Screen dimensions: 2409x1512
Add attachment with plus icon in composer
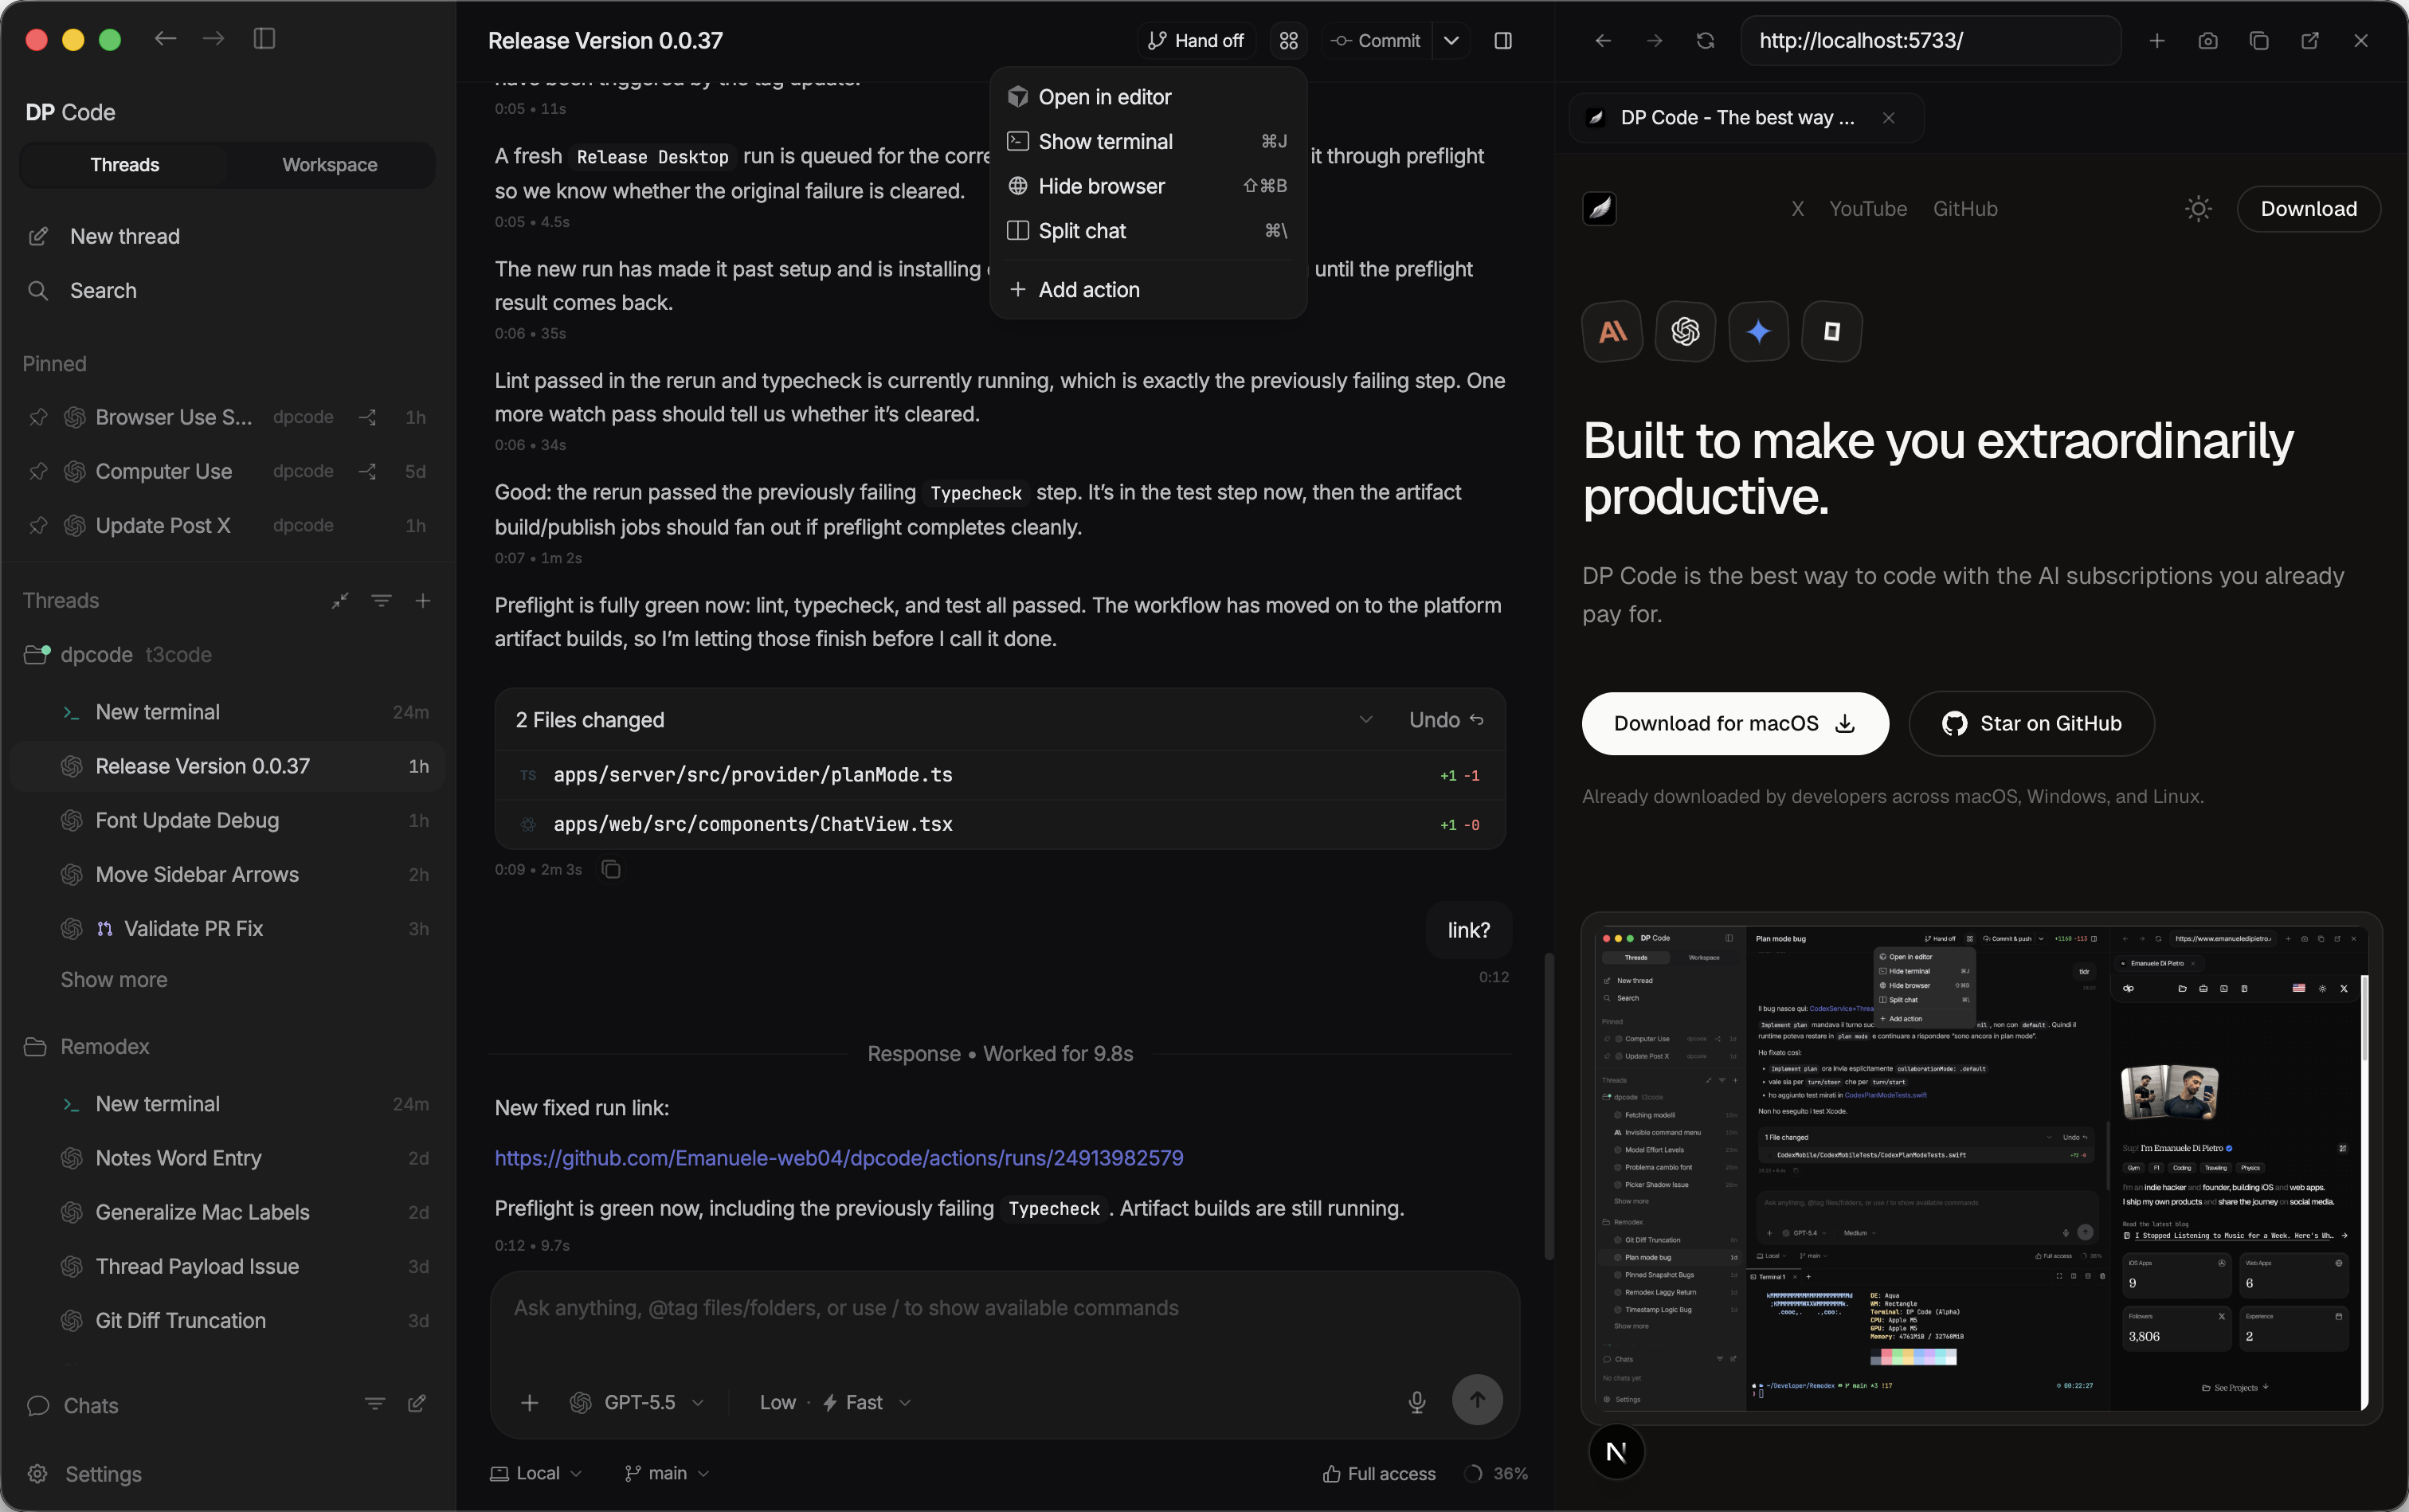click(530, 1403)
